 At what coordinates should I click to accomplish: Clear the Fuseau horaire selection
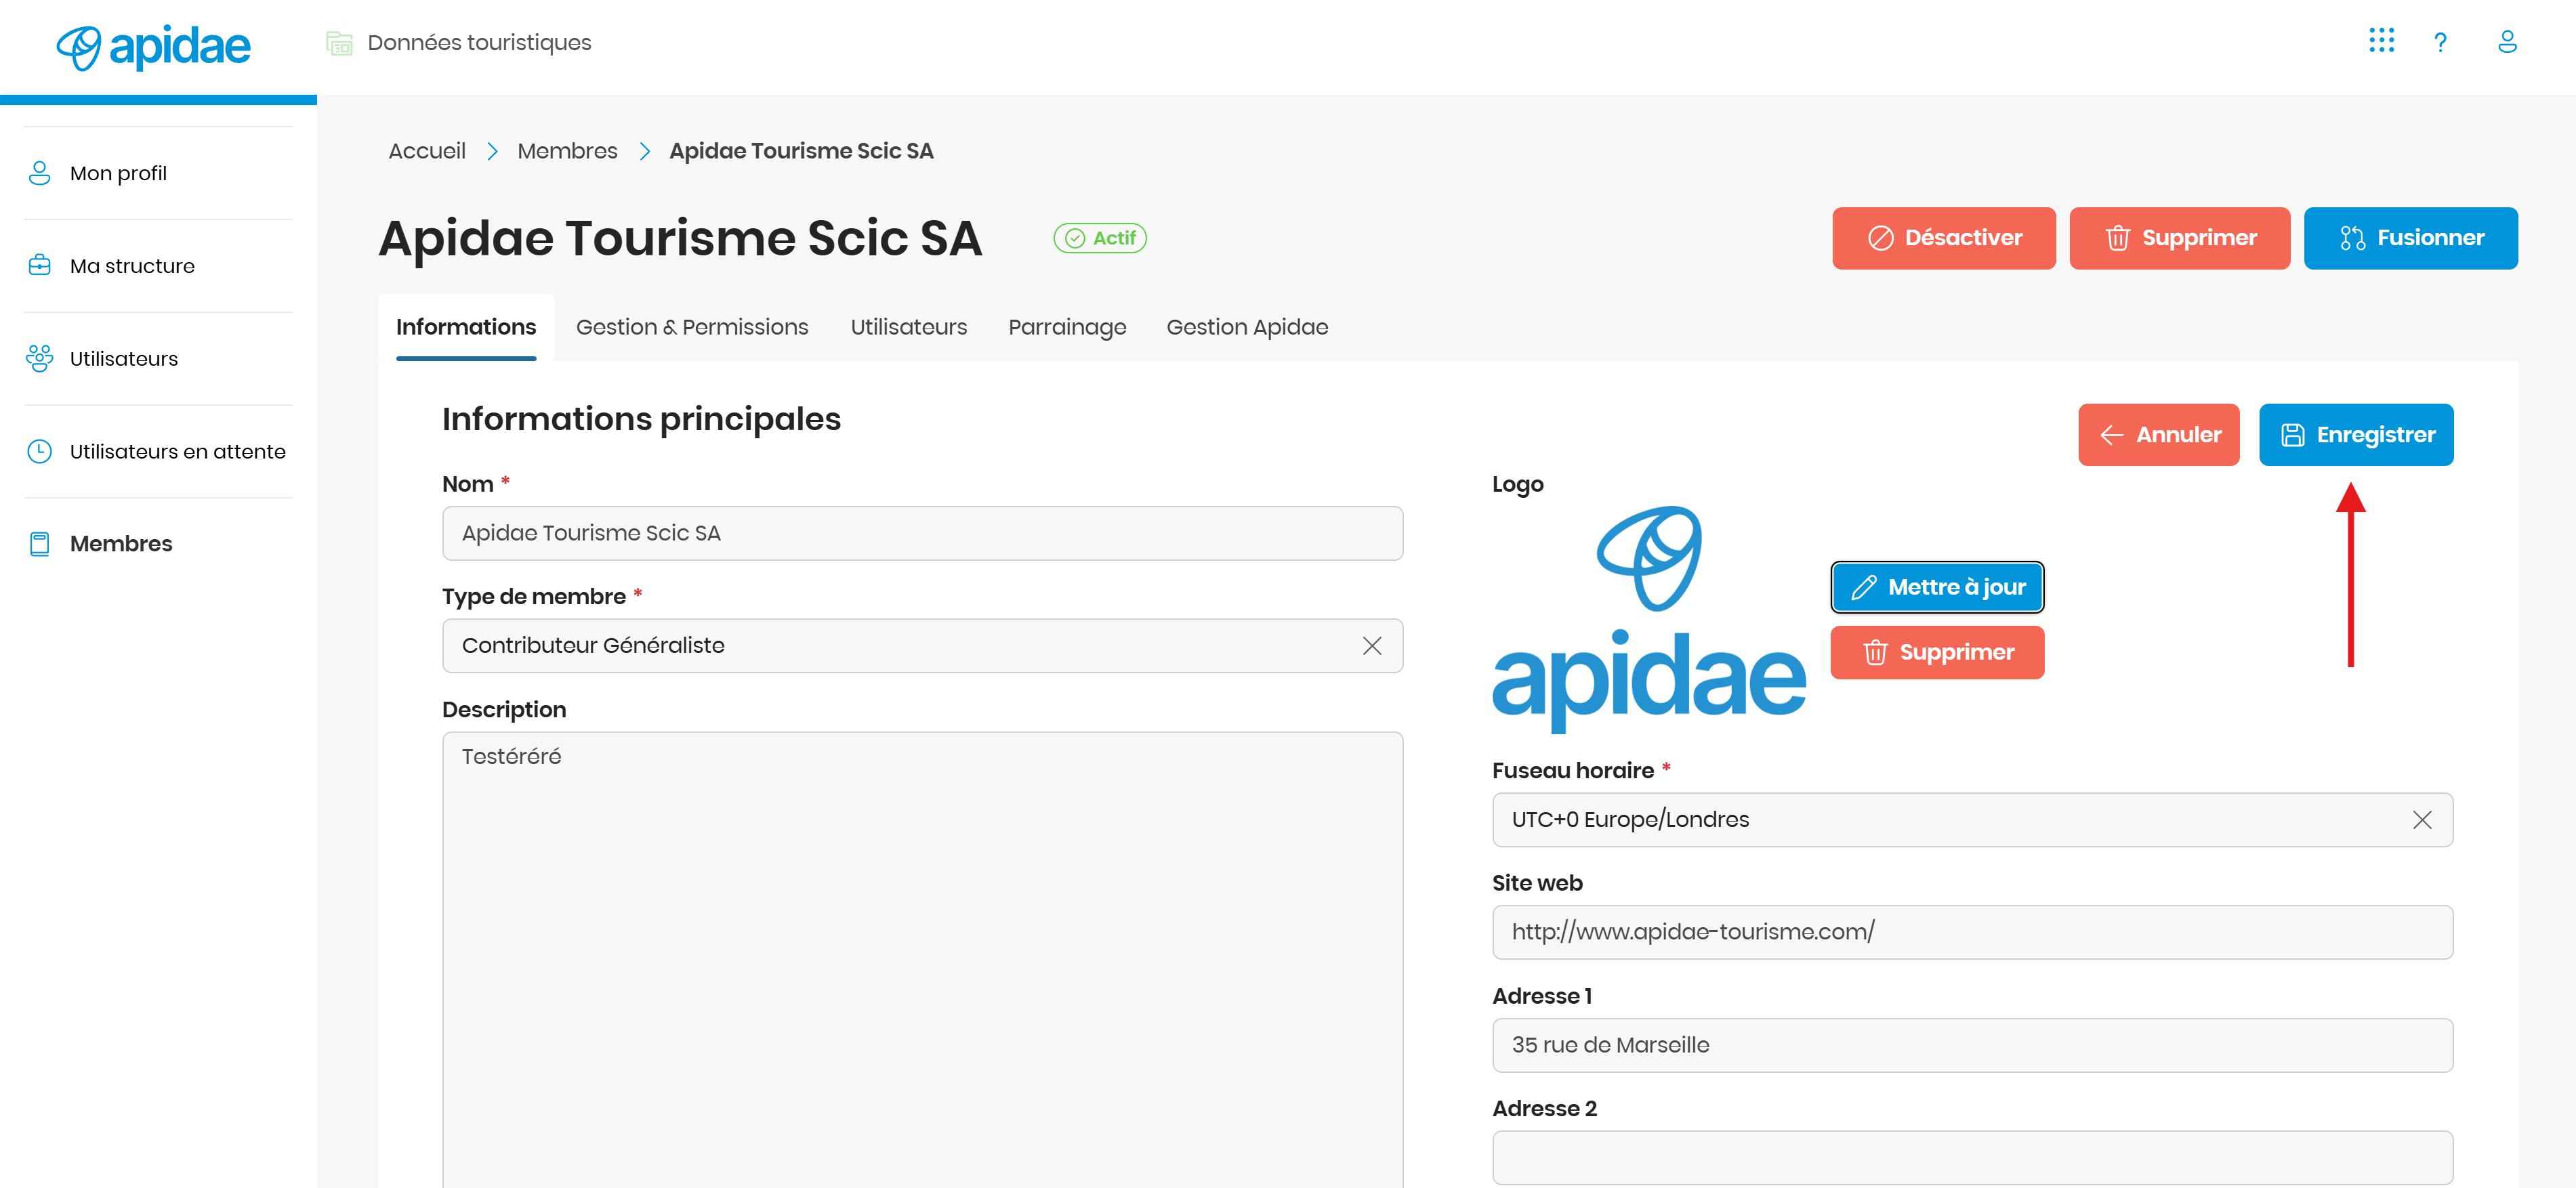(2422, 820)
